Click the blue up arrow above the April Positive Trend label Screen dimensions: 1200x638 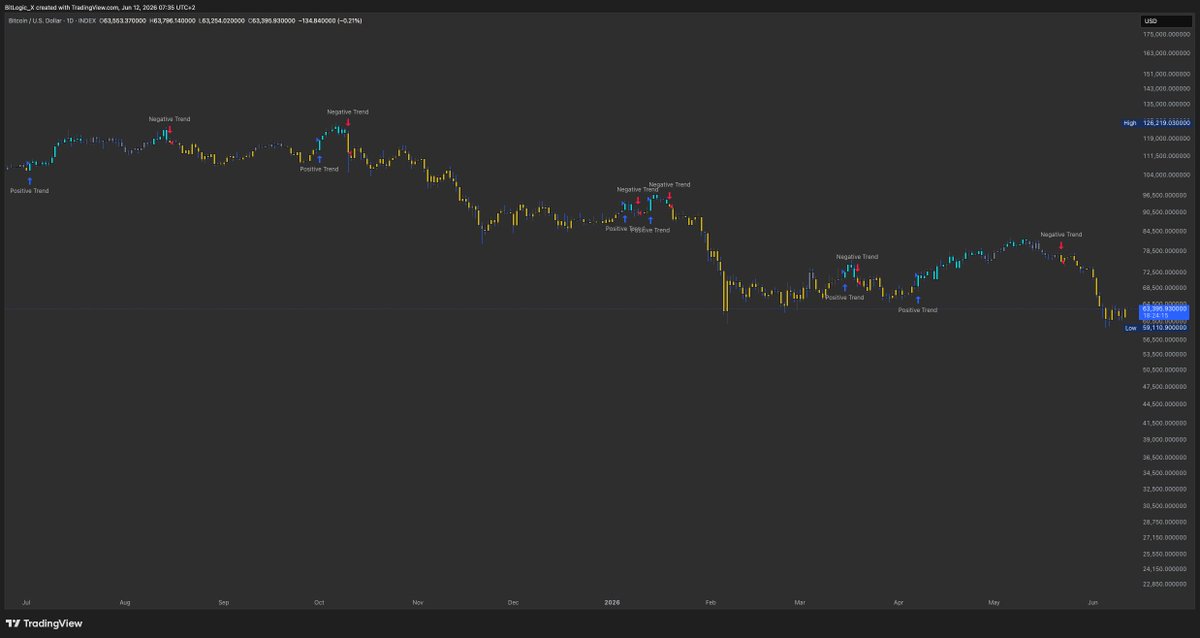pyautogui.click(x=918, y=300)
